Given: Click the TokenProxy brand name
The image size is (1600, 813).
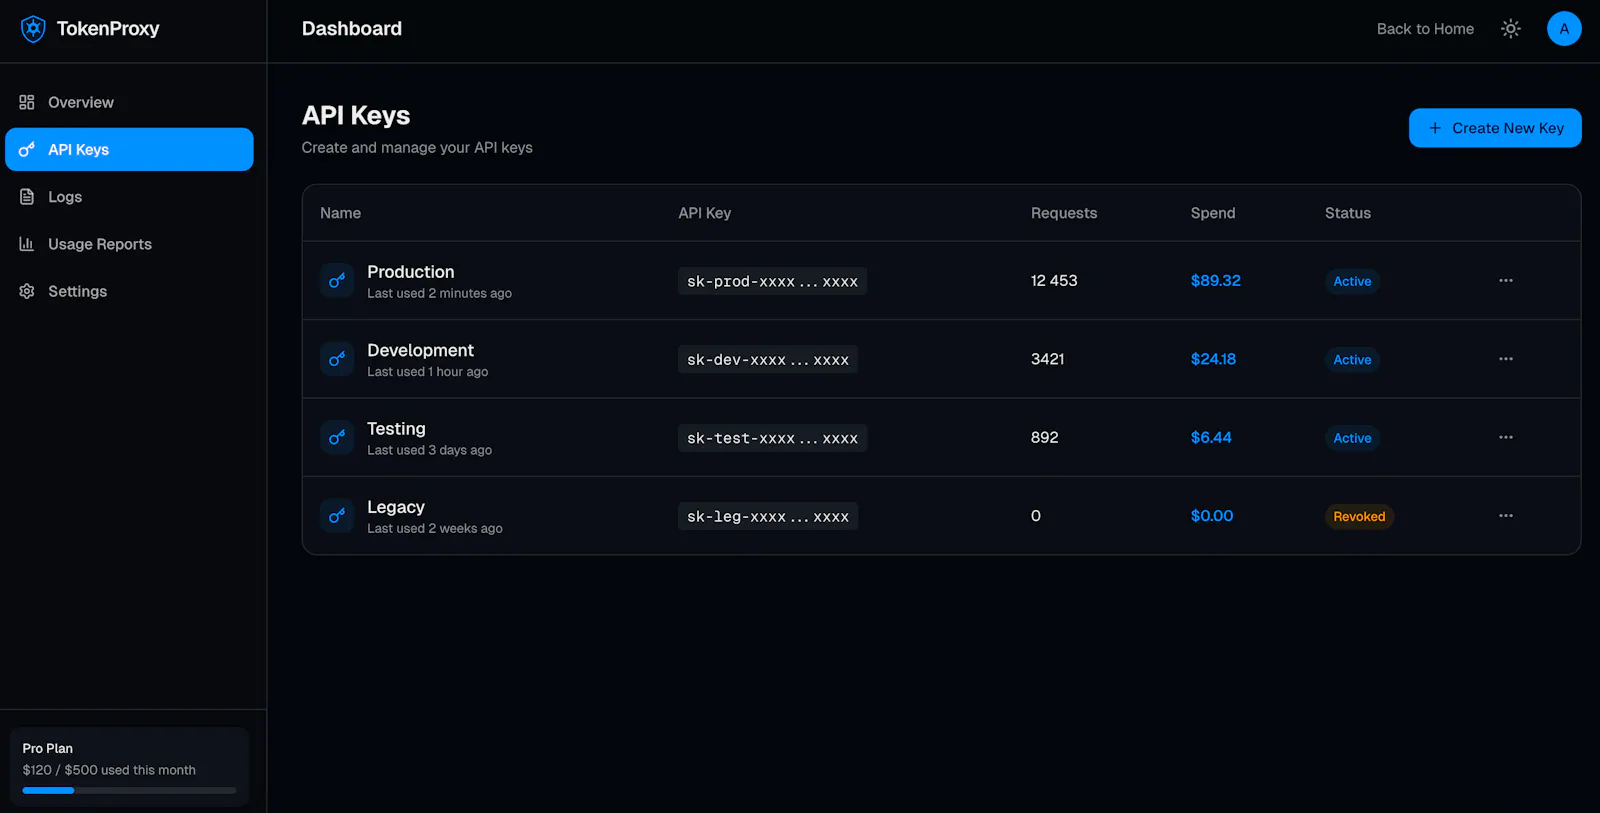Looking at the screenshot, I should coord(108,29).
